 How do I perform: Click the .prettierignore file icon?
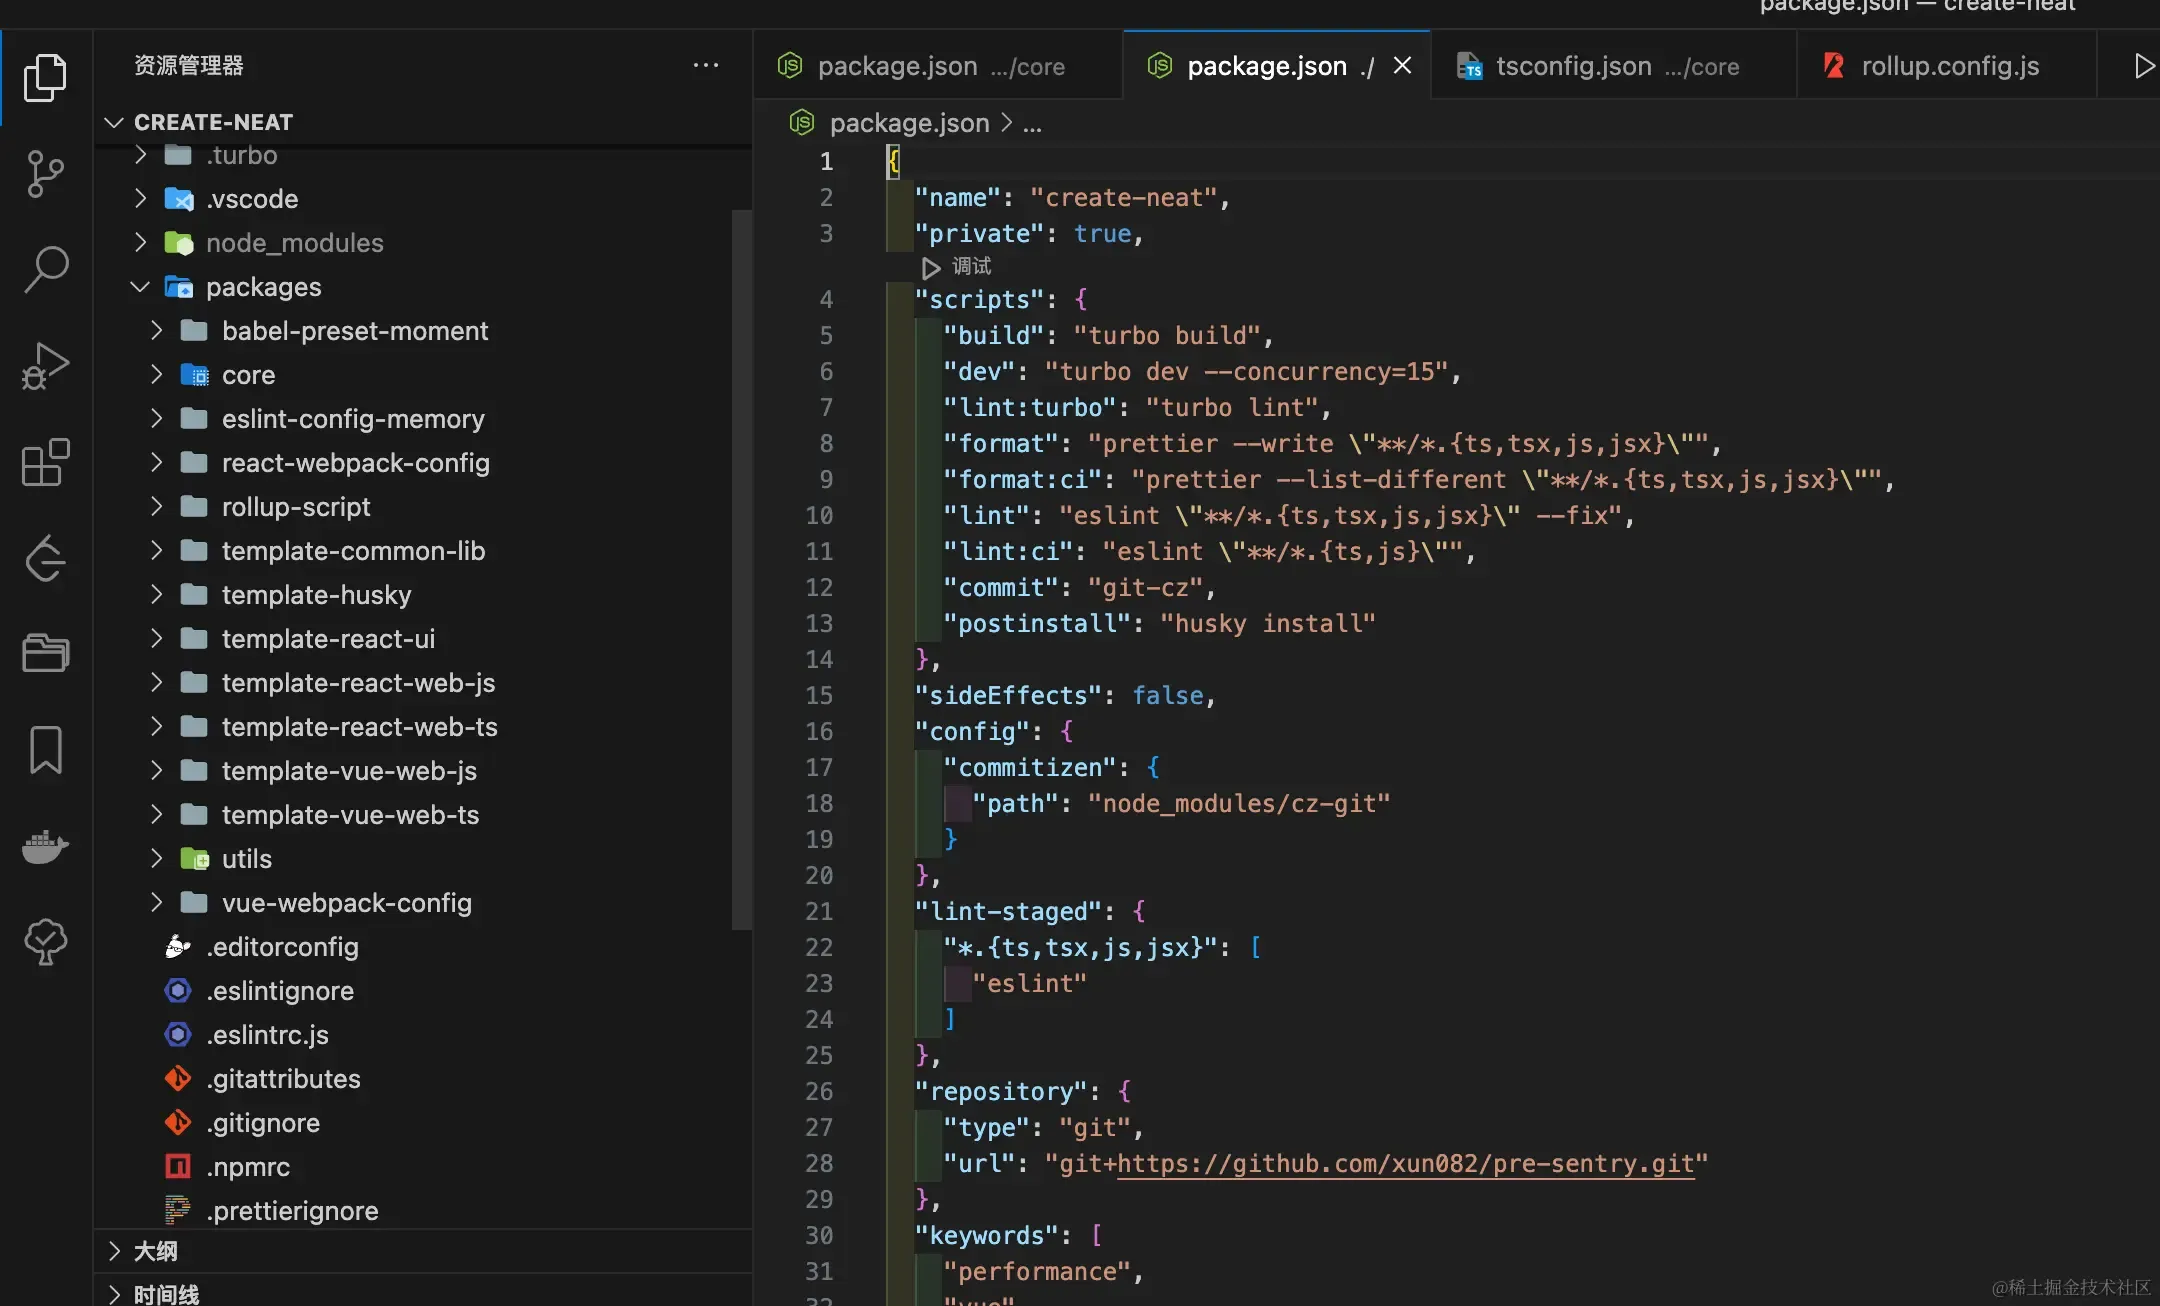click(178, 1210)
